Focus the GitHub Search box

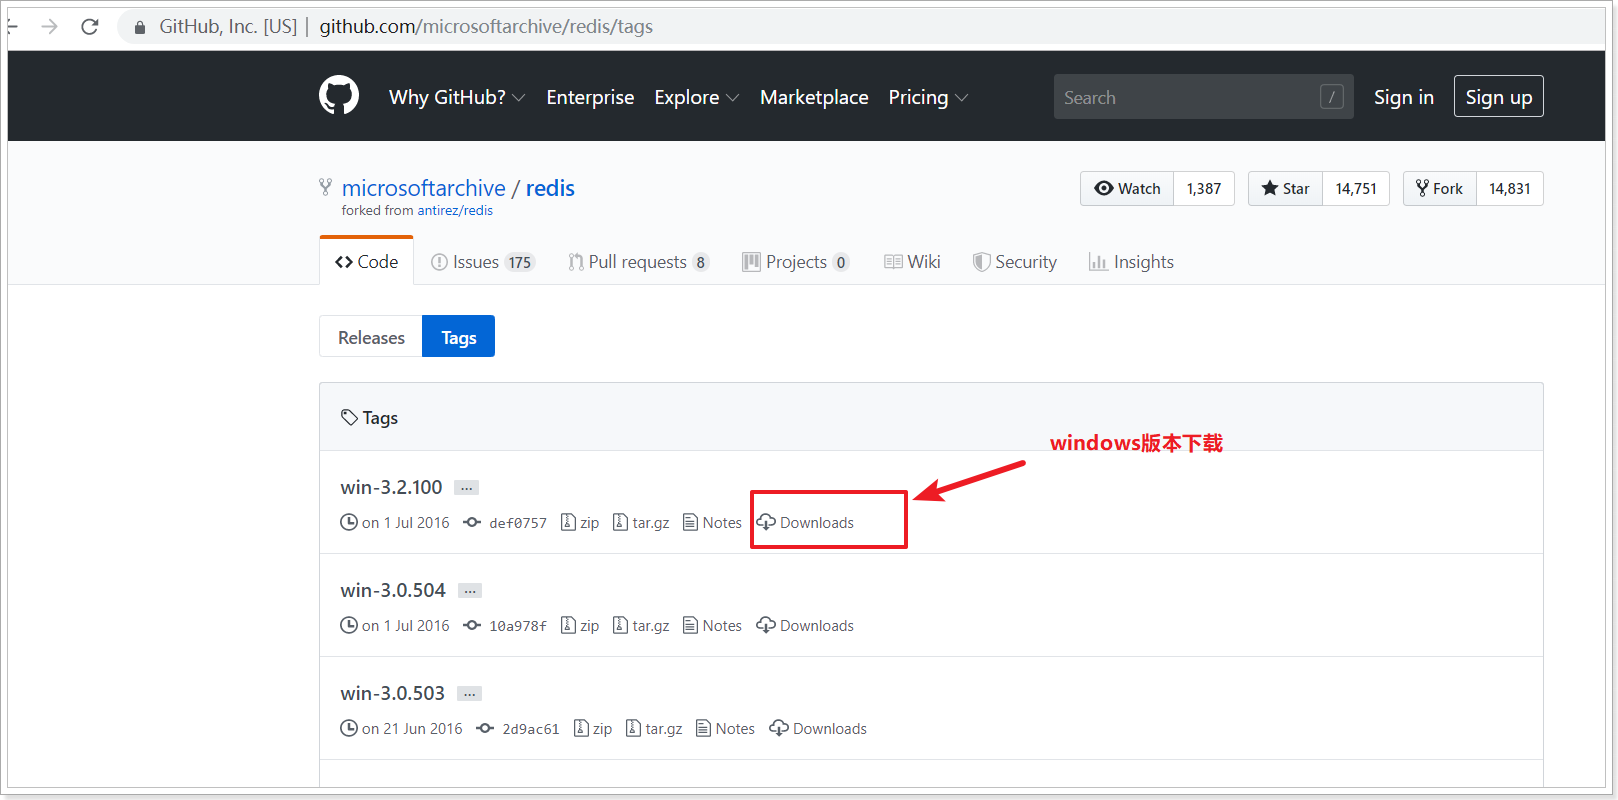click(1203, 97)
